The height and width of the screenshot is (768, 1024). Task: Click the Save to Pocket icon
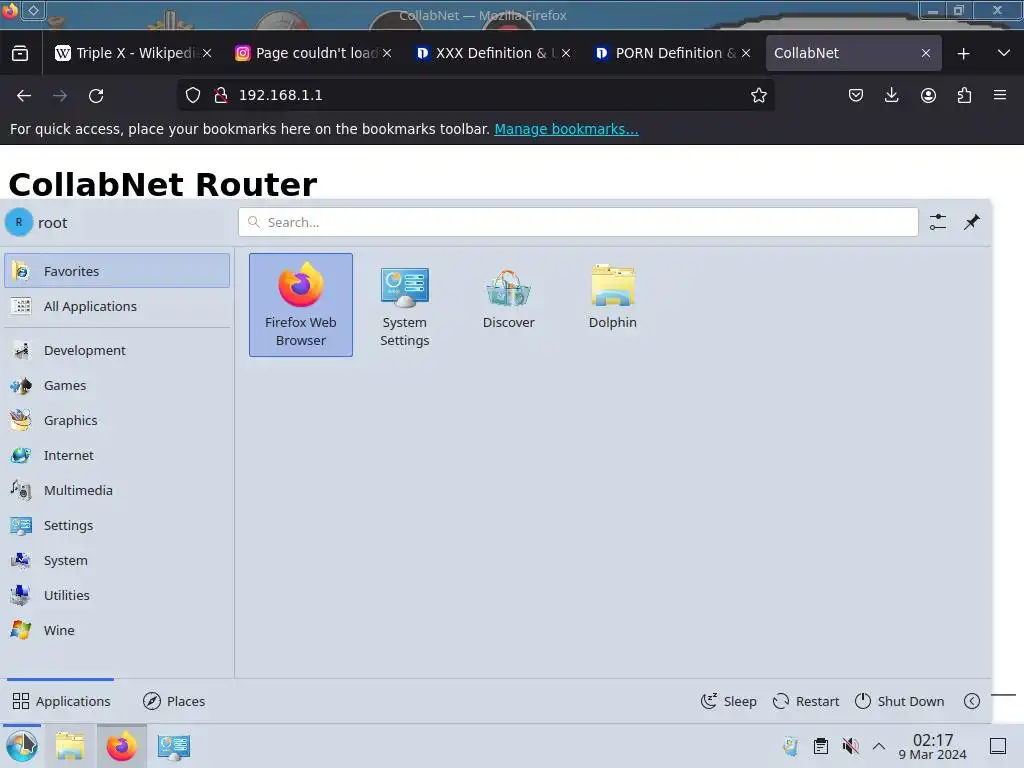tap(856, 95)
